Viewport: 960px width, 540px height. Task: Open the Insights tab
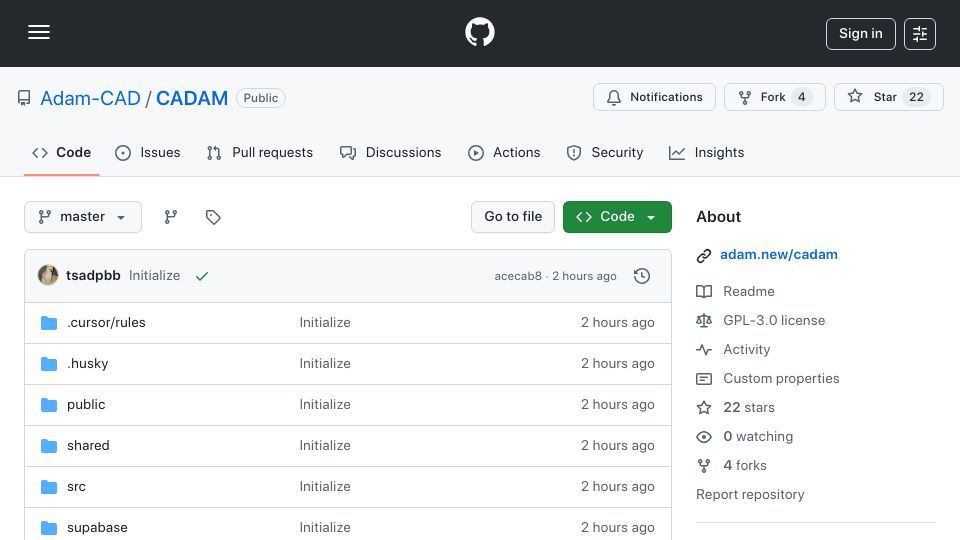tap(707, 152)
